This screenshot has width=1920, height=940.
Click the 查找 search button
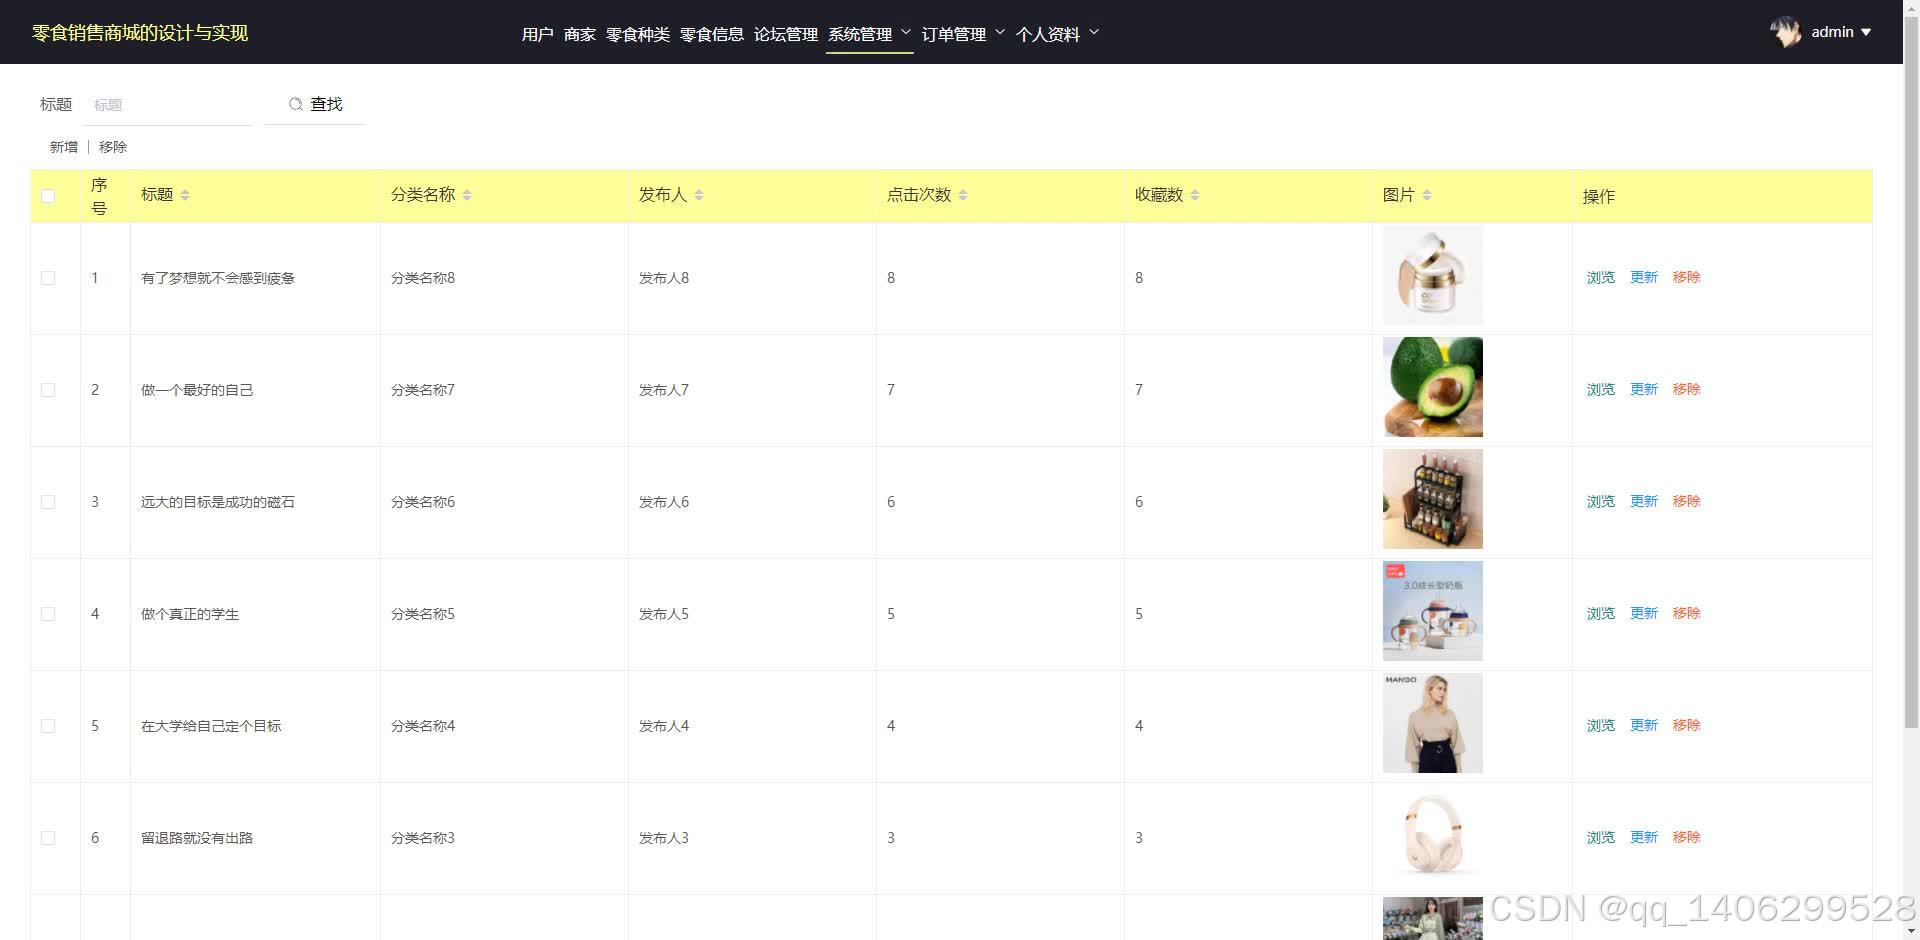click(316, 104)
